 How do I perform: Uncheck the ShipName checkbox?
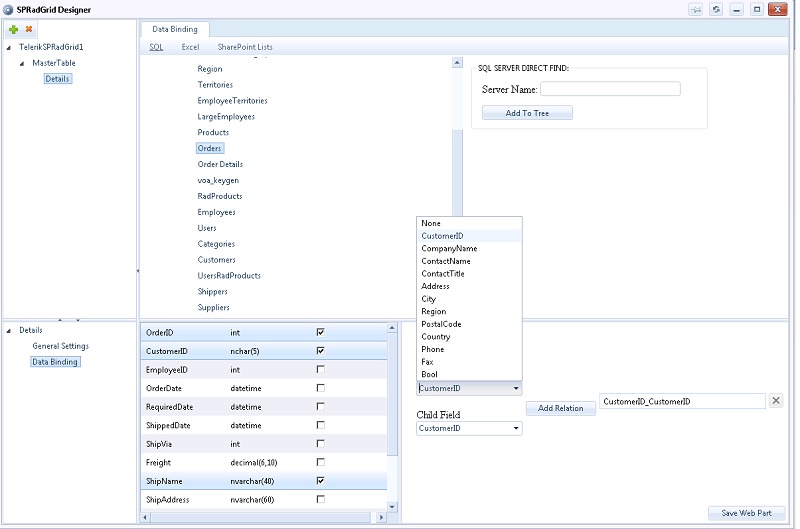coord(320,481)
